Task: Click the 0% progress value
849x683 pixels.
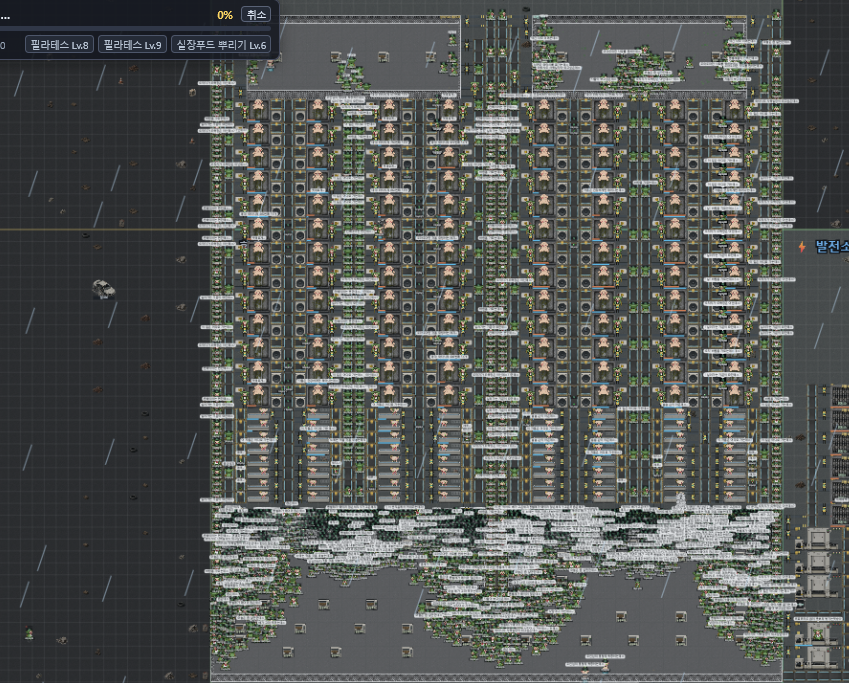Action: pyautogui.click(x=225, y=15)
